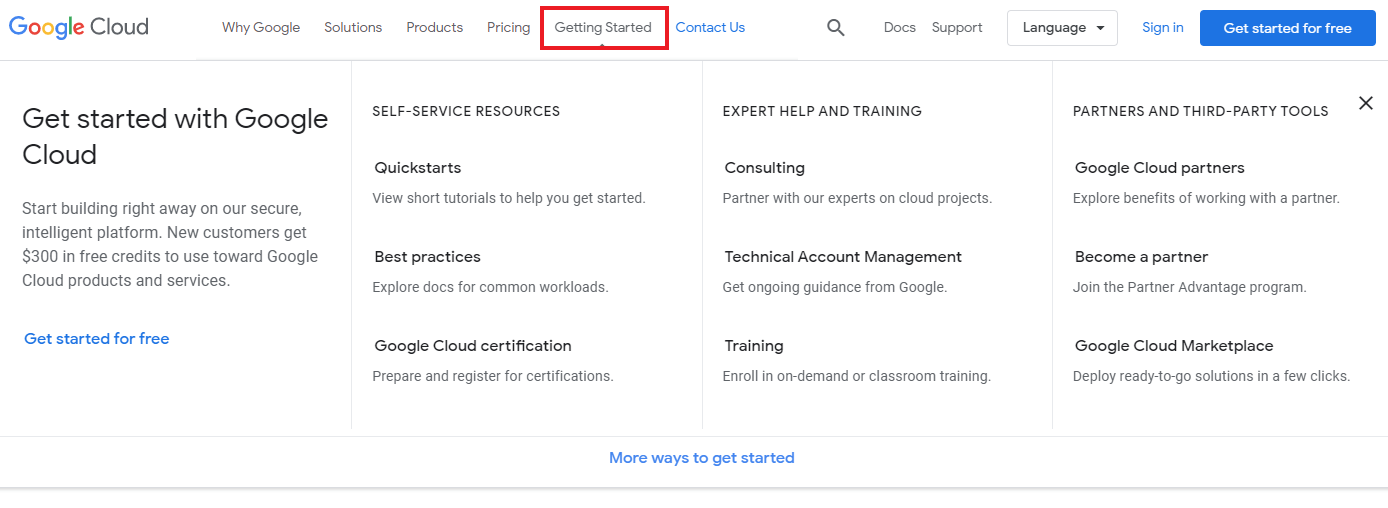Click More ways to get started
Image resolution: width=1388 pixels, height=508 pixels.
point(702,458)
